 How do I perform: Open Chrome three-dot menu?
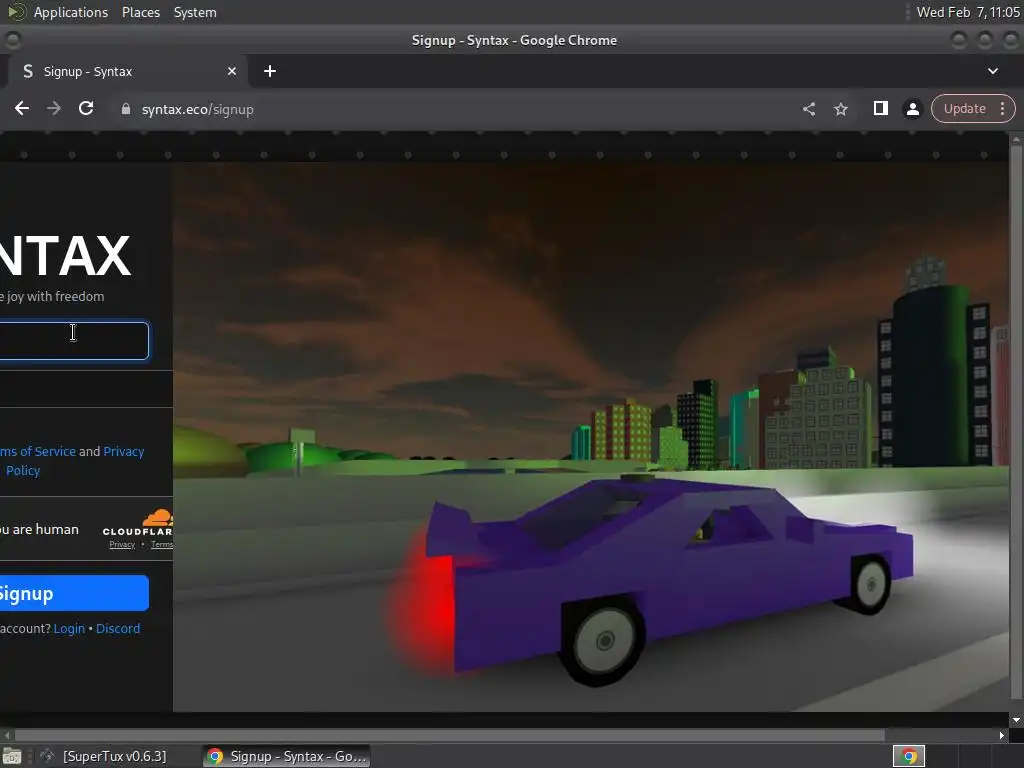(1002, 108)
